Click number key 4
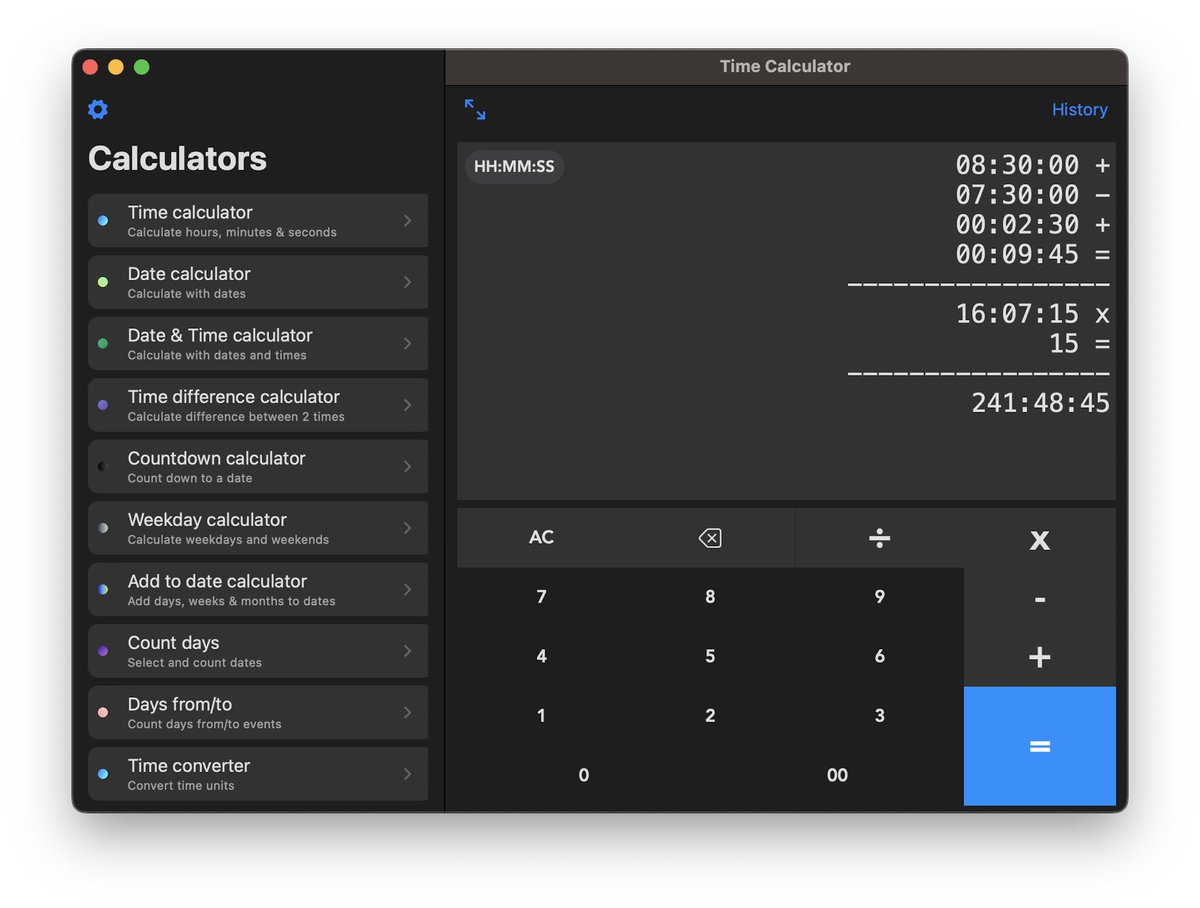The width and height of the screenshot is (1200, 908). coord(541,656)
